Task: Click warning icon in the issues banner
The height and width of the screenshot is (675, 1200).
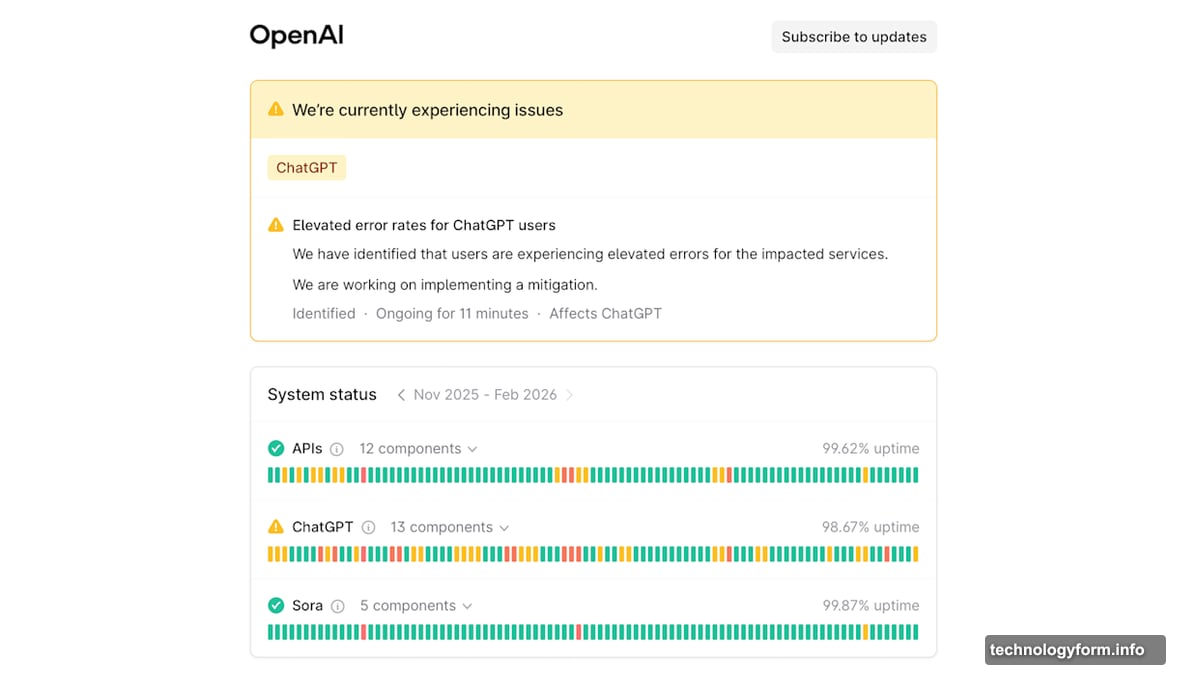Action: click(x=276, y=109)
